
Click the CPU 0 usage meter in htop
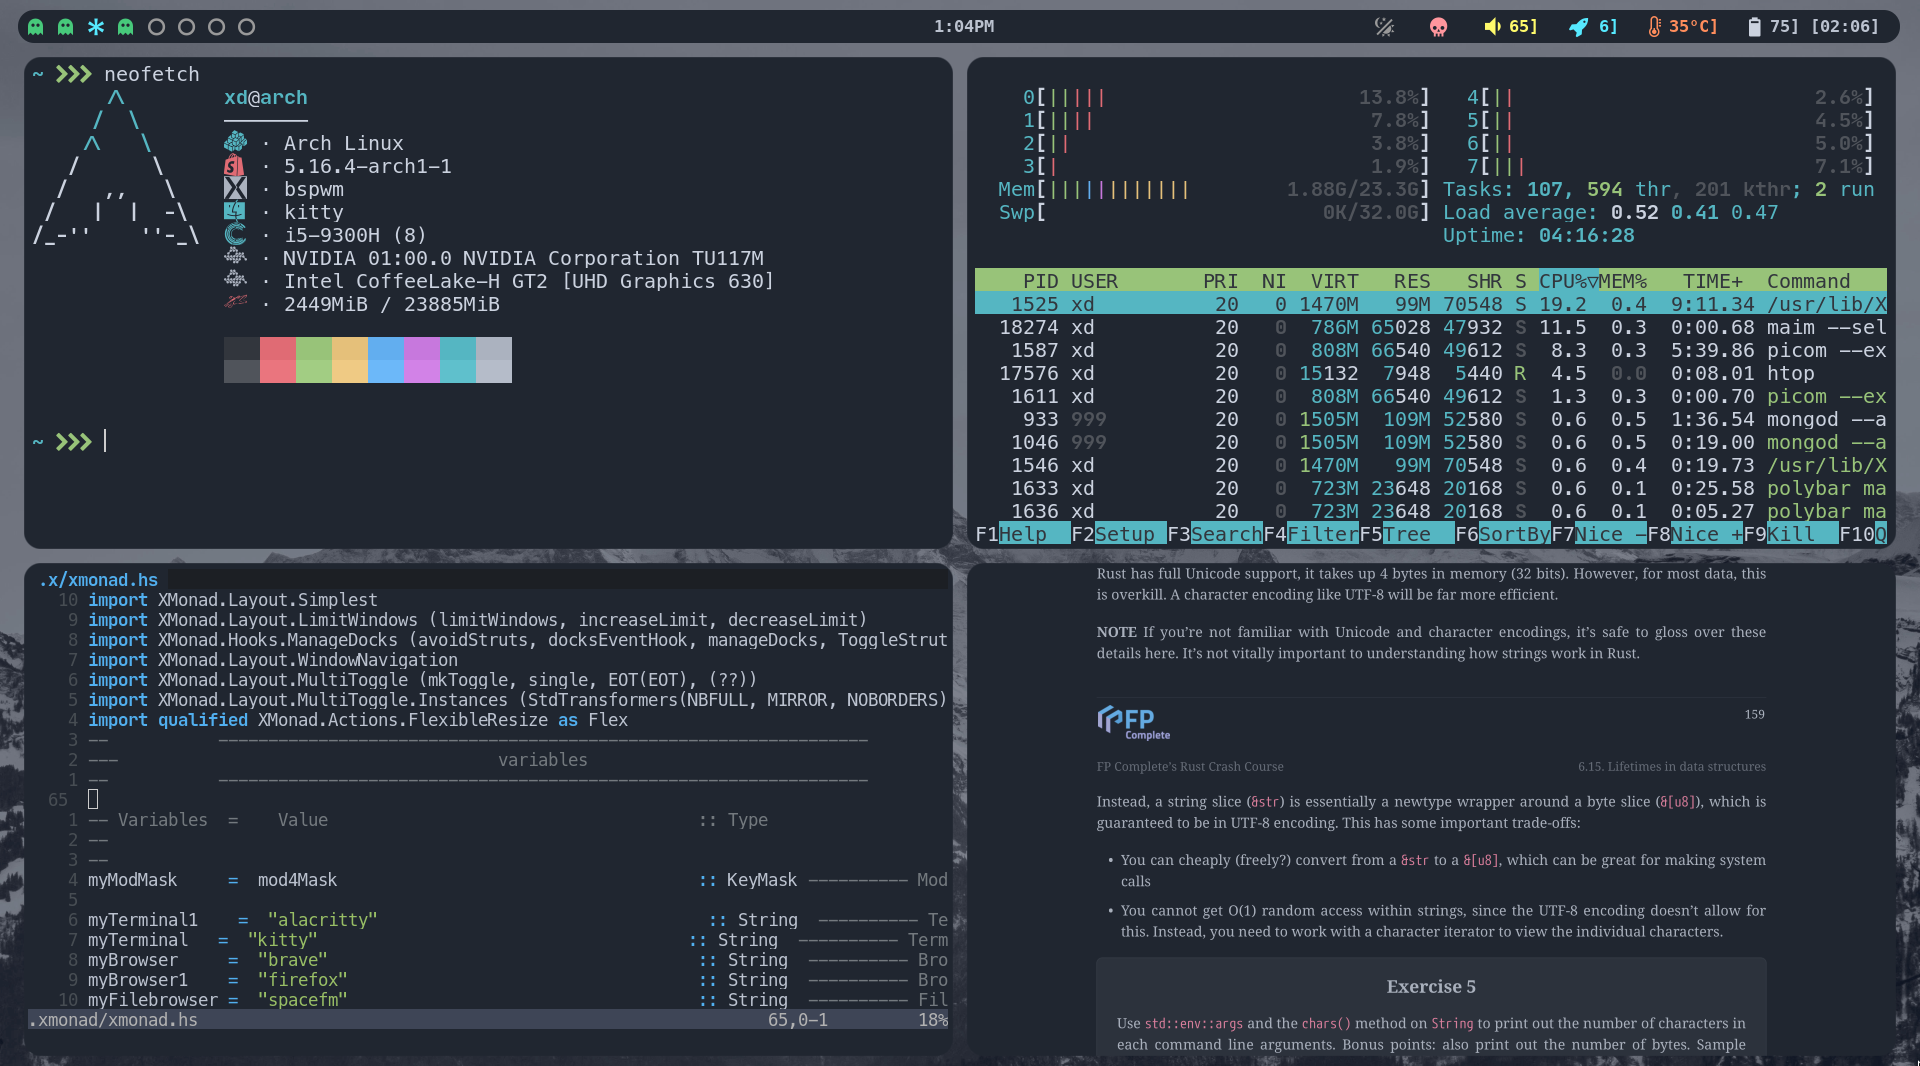pyautogui.click(x=1226, y=97)
